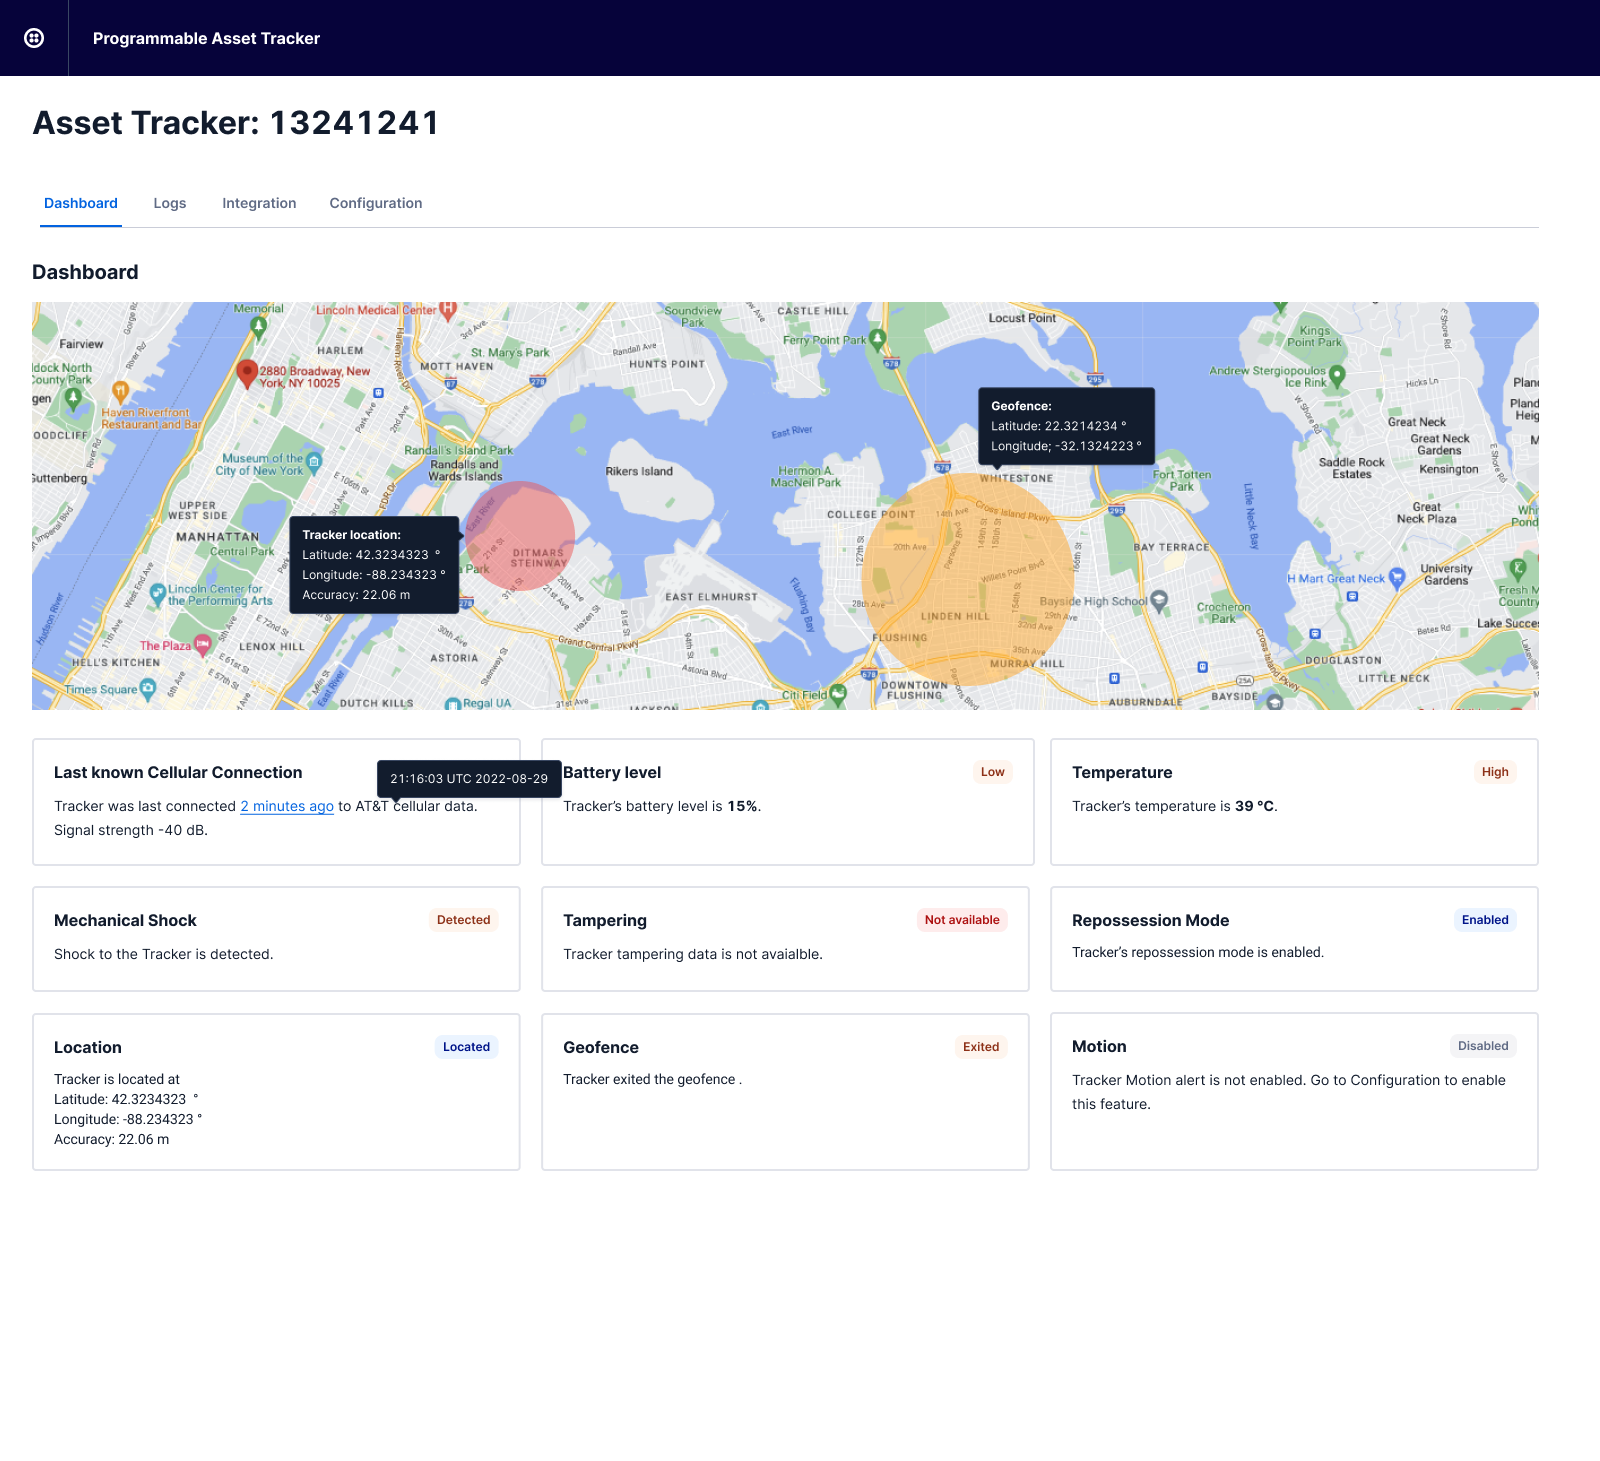Click the Low battery status badge
1600x1461 pixels.
[x=992, y=772]
